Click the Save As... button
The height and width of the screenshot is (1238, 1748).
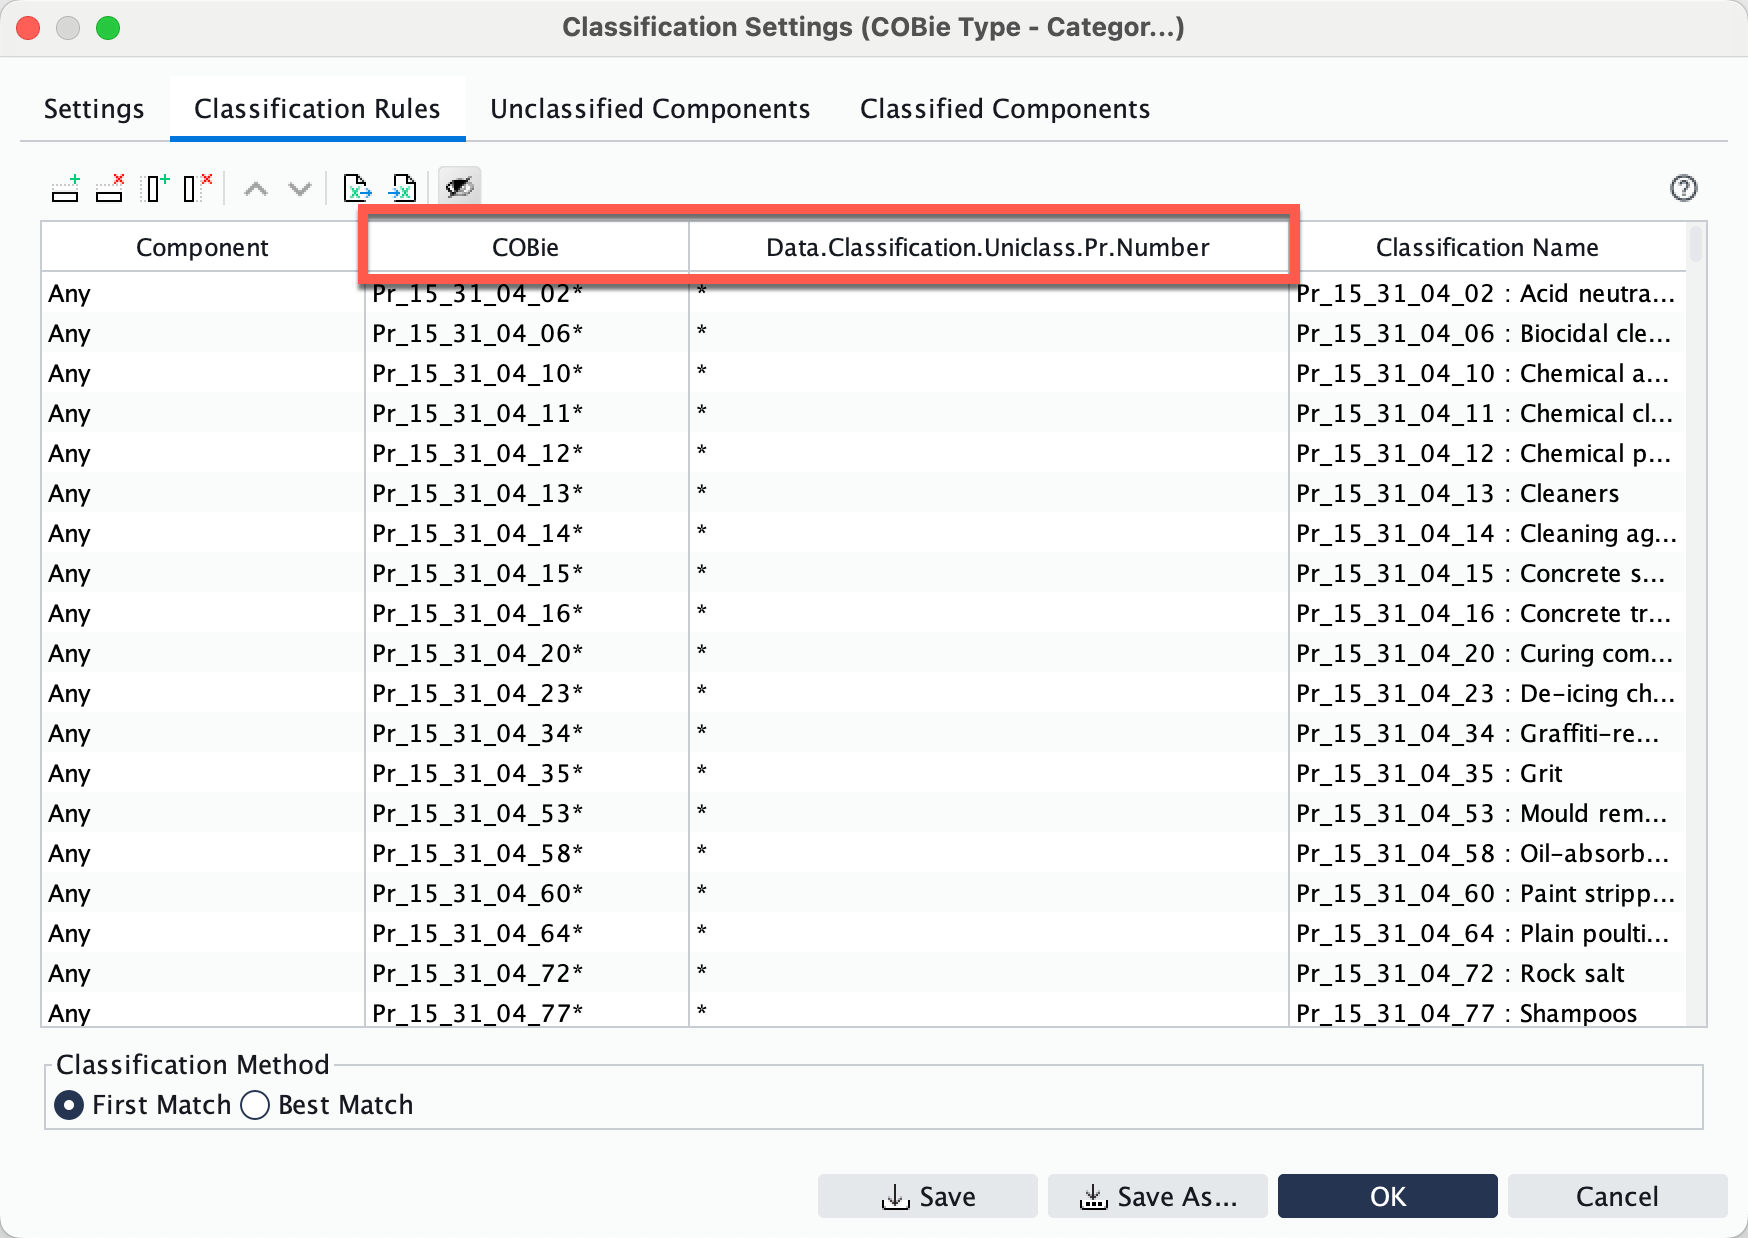tap(1158, 1196)
